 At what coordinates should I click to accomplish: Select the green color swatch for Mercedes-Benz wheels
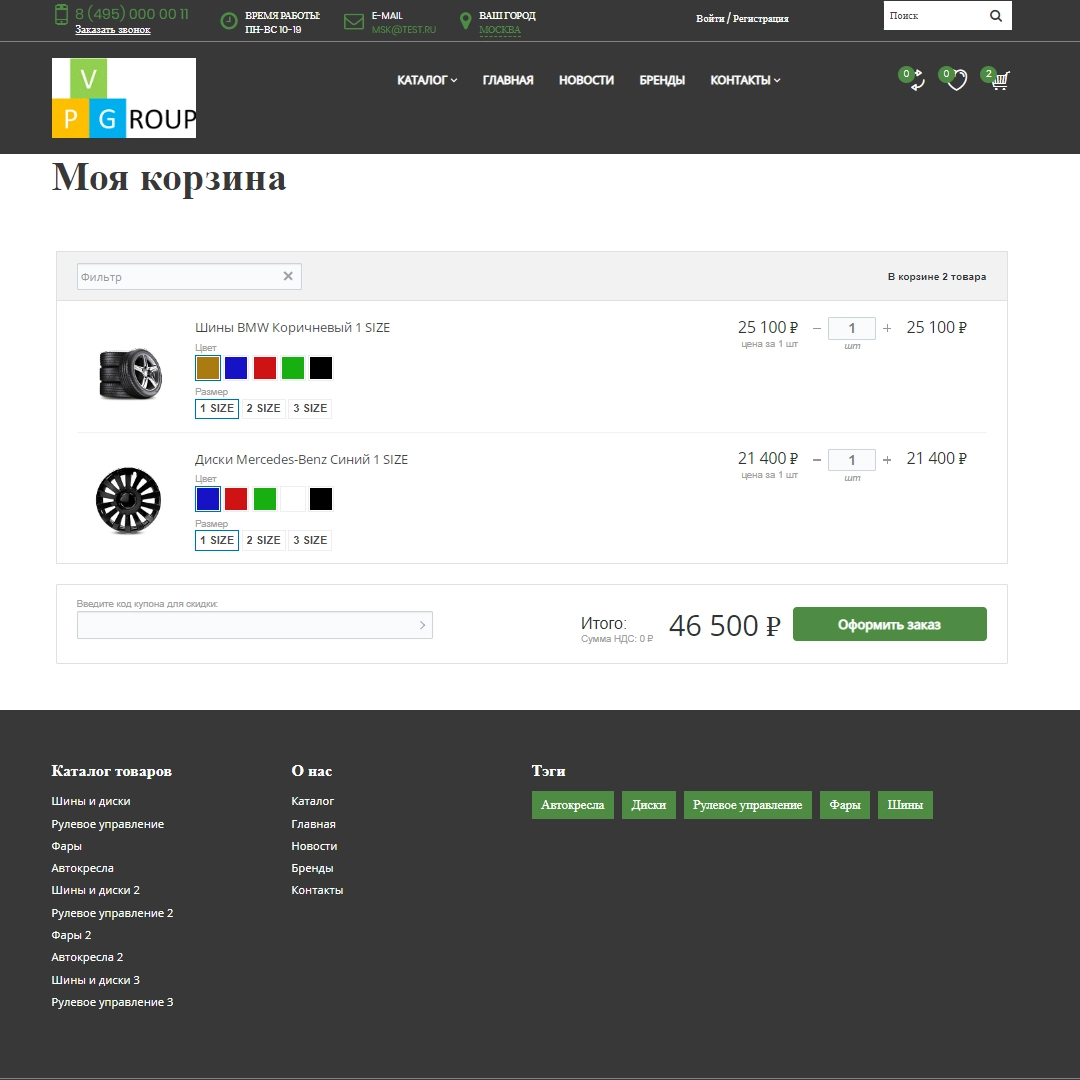(264, 498)
